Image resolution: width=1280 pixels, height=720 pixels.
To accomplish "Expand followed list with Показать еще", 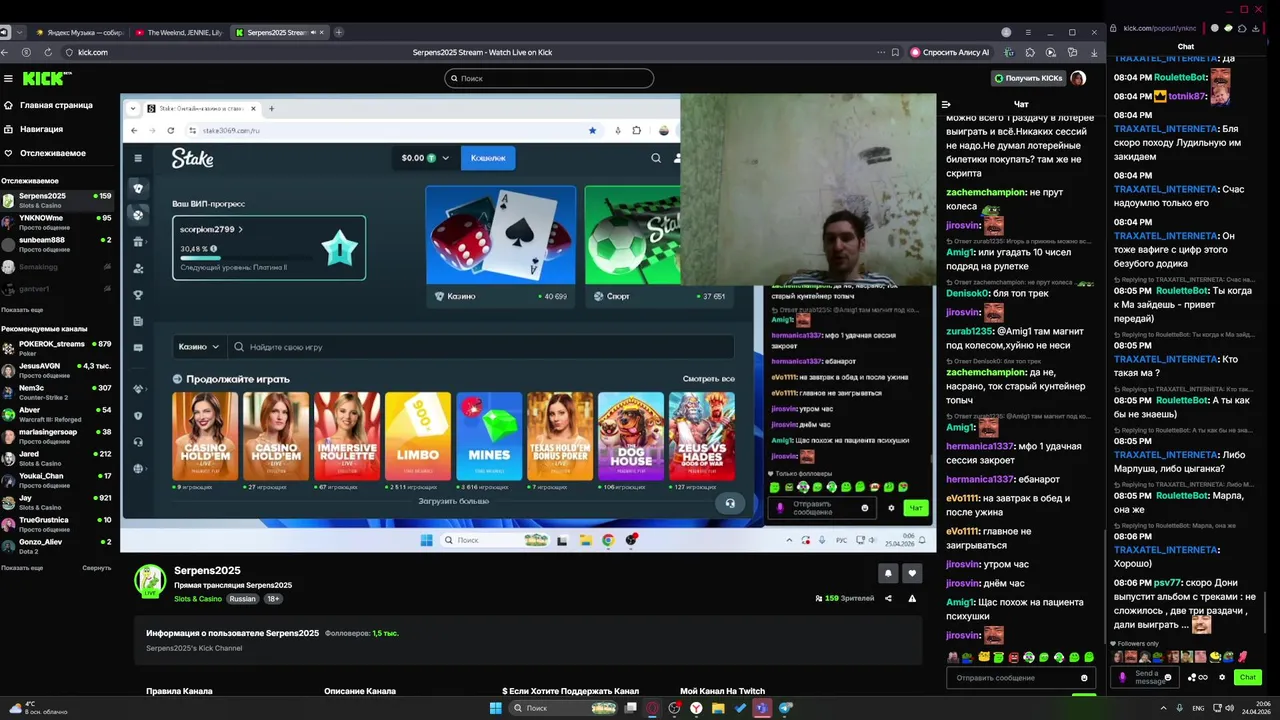I will pos(22,310).
